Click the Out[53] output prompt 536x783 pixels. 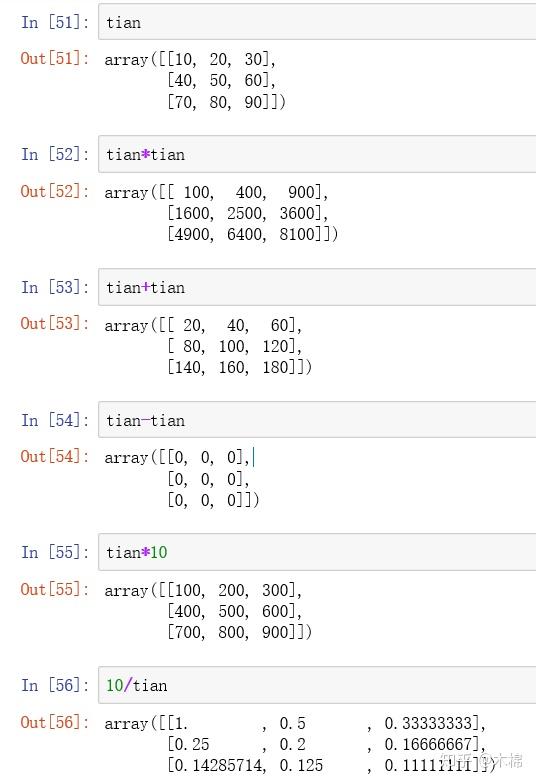55,324
